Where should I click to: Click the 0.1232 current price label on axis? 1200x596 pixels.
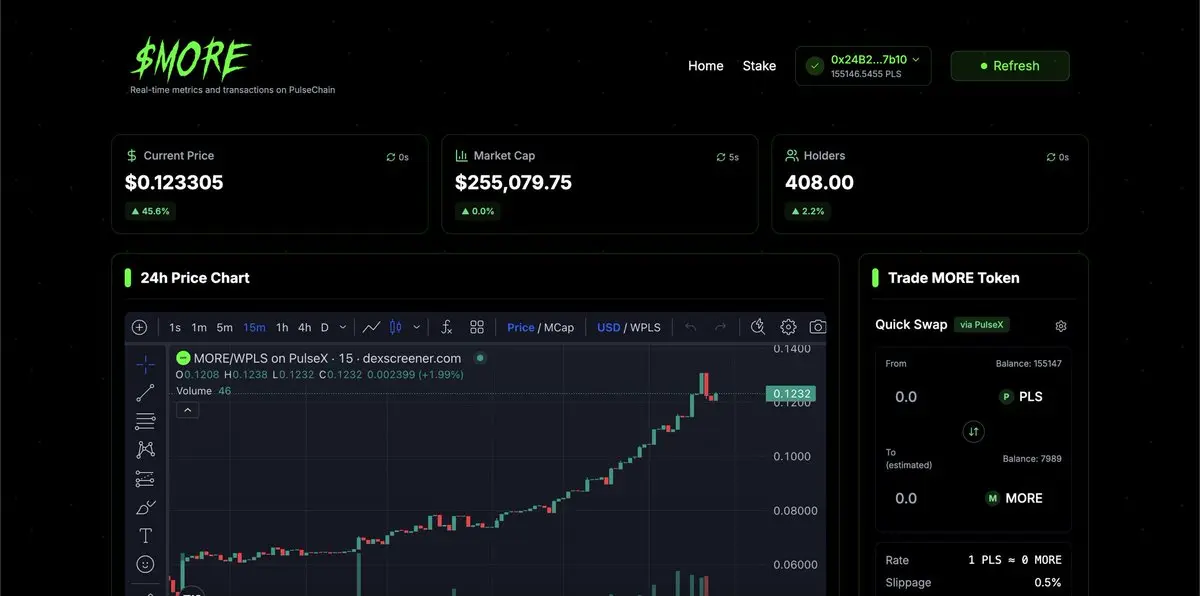tap(790, 394)
